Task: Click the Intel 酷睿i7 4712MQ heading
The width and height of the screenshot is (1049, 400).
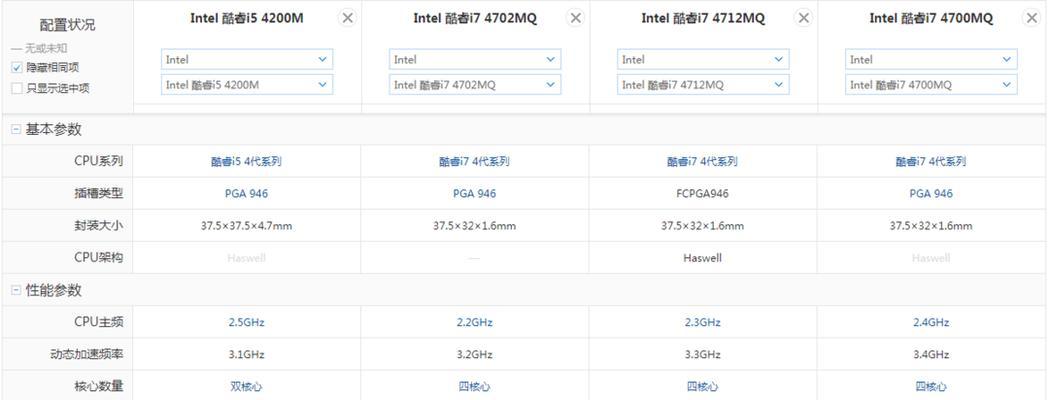Action: [702, 19]
